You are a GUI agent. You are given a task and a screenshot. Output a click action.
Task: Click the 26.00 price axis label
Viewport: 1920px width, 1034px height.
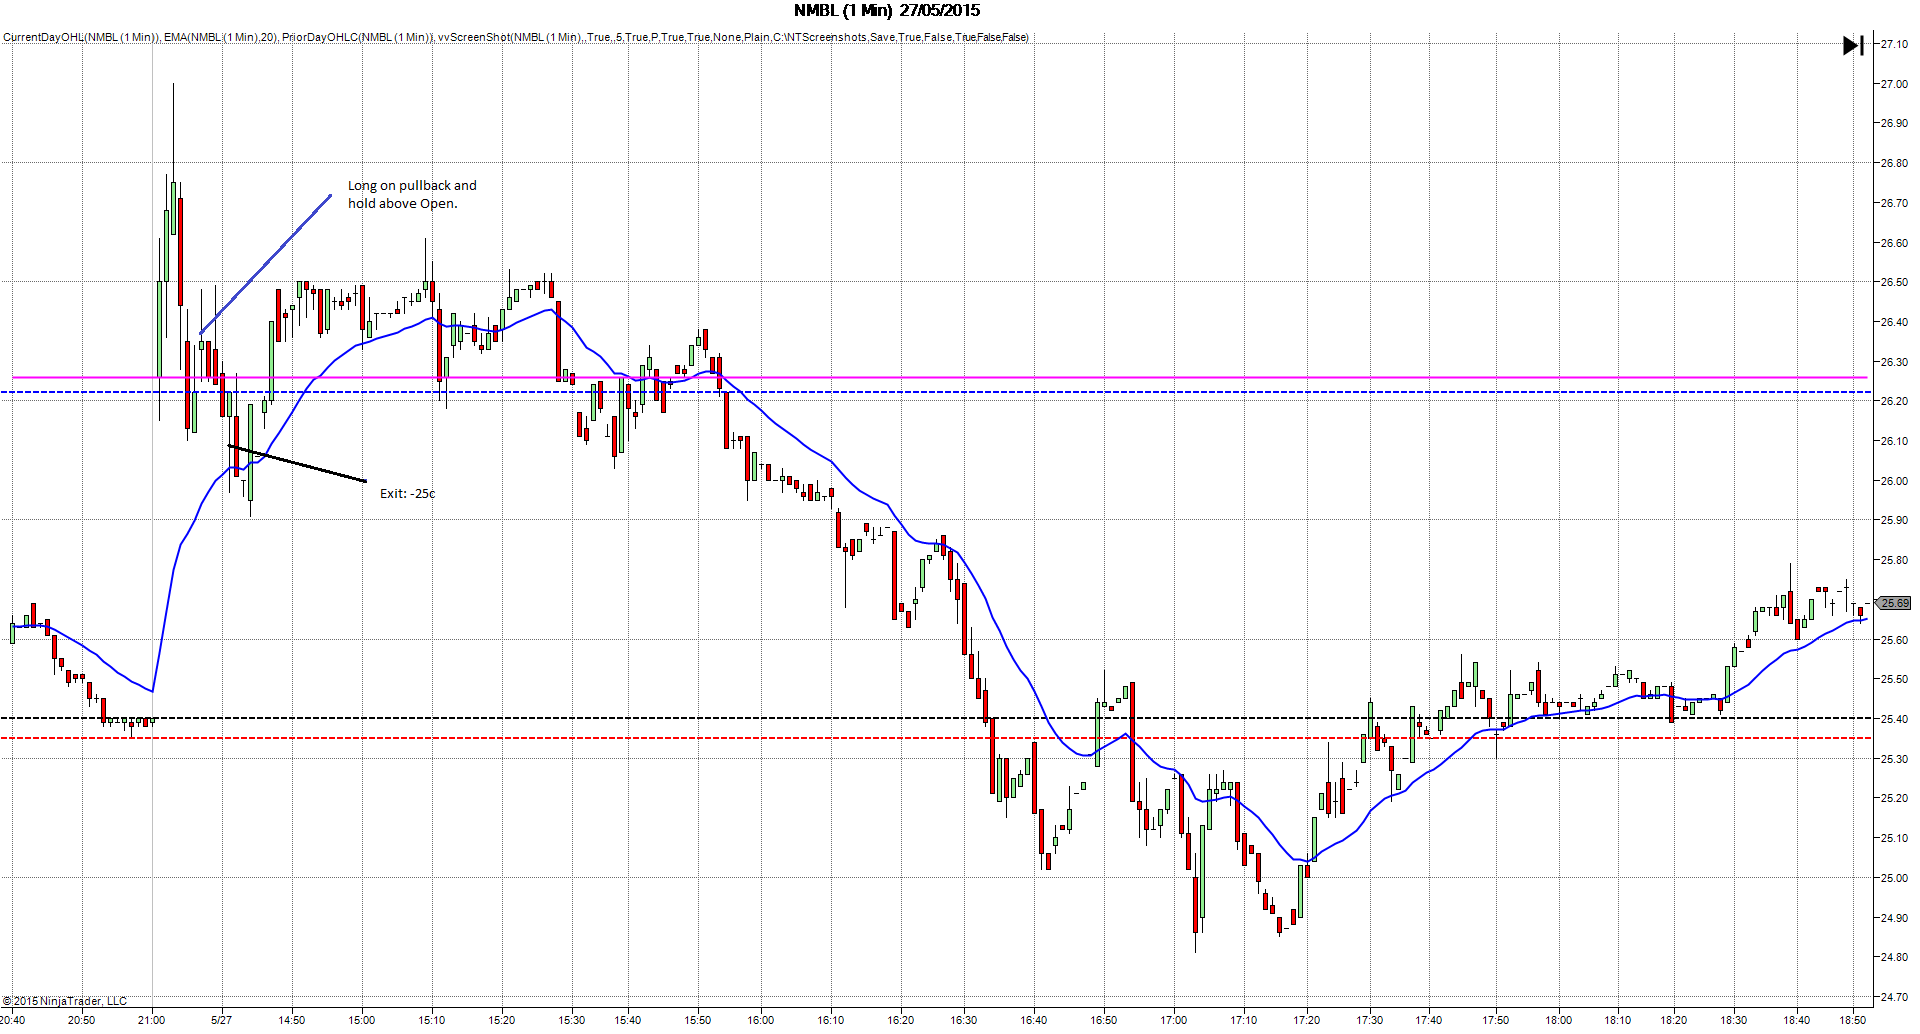1893,481
